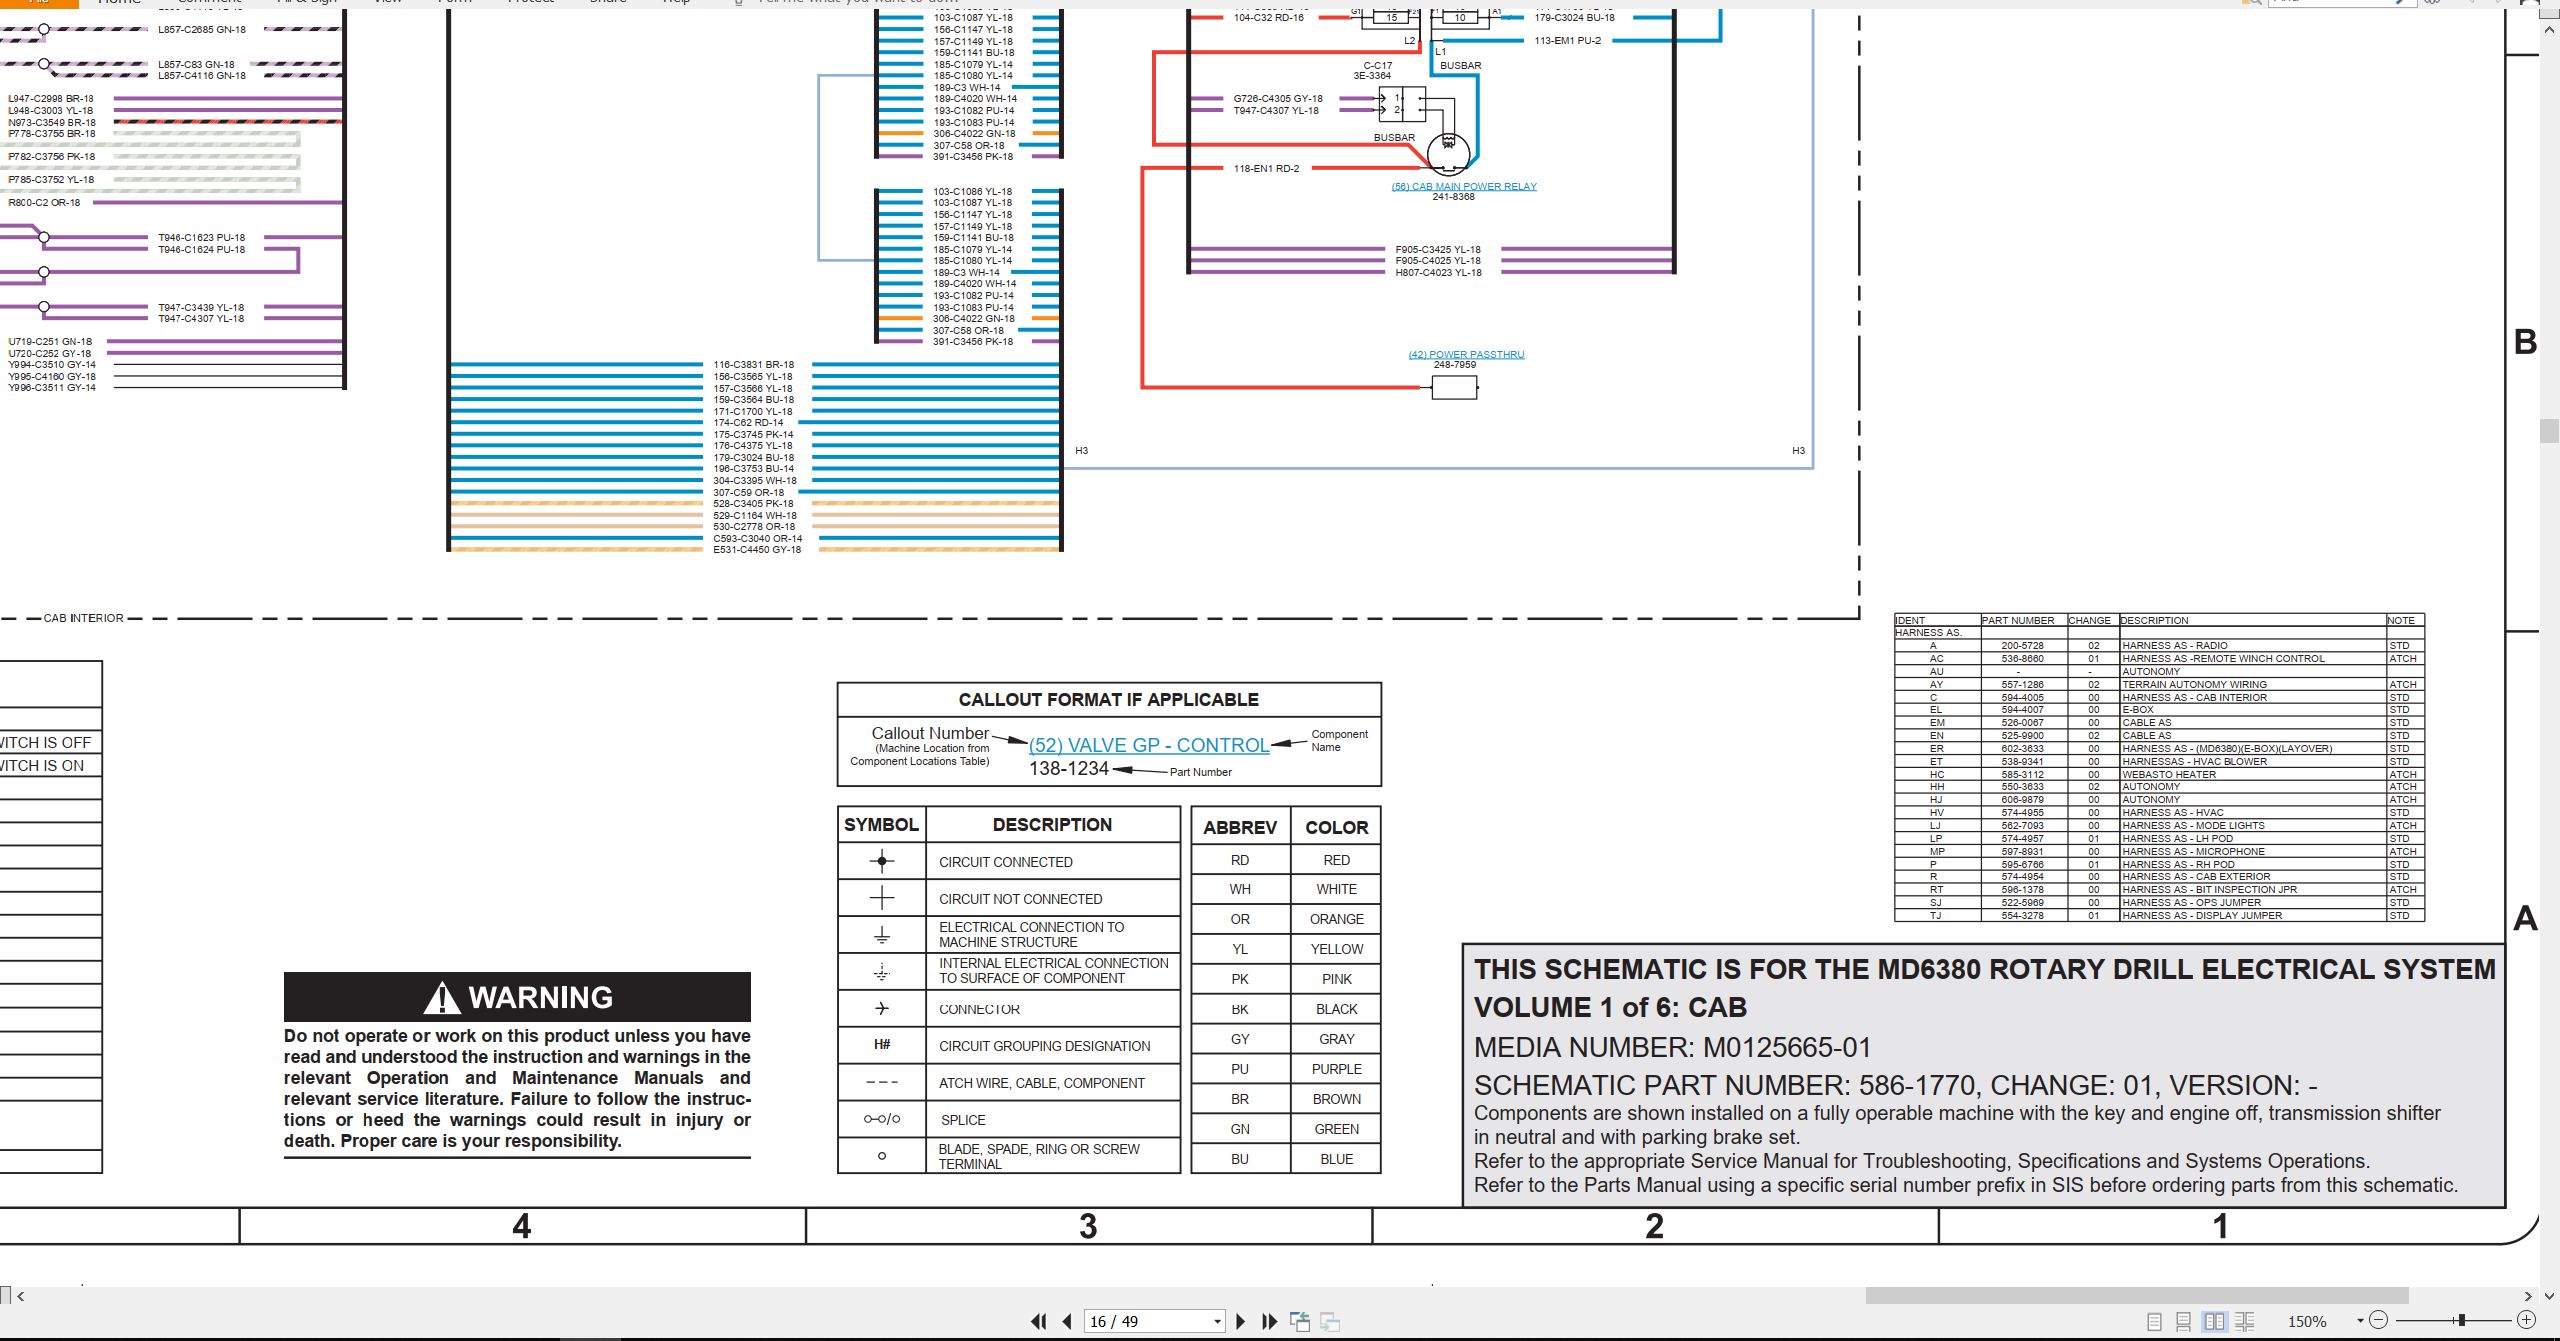Switch to single page view

pos(2155,1321)
